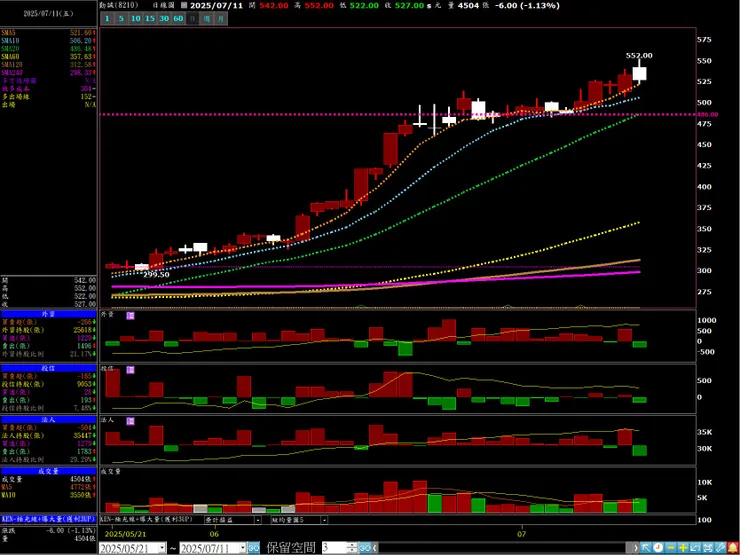Click the blue 外資 panel header
The height and width of the screenshot is (555, 740).
[x=49, y=314]
